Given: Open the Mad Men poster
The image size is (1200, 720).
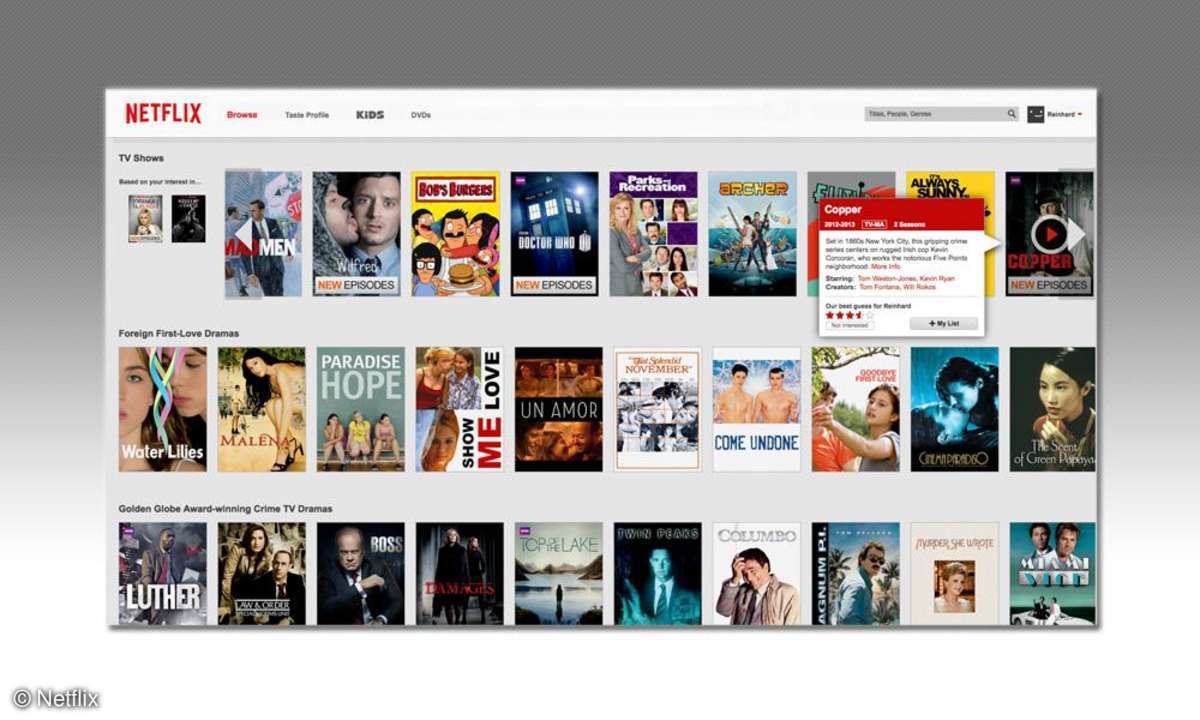Looking at the screenshot, I should [263, 233].
